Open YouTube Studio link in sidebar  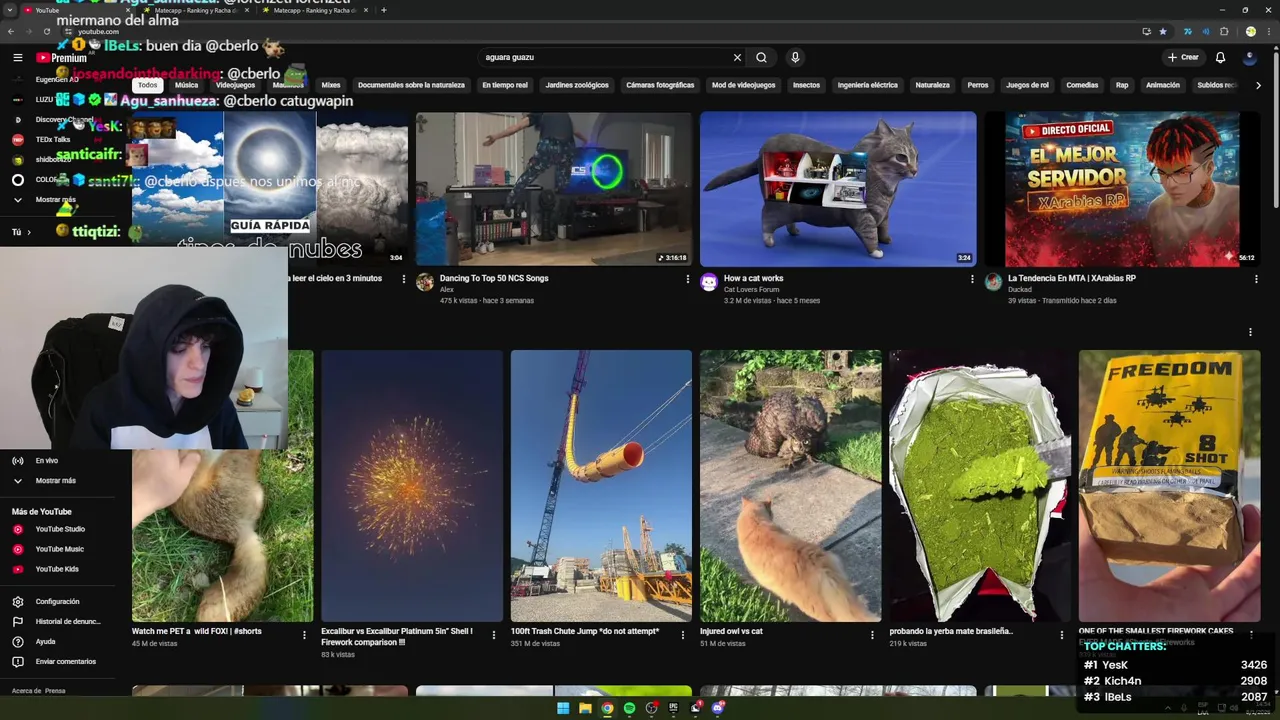click(x=60, y=529)
